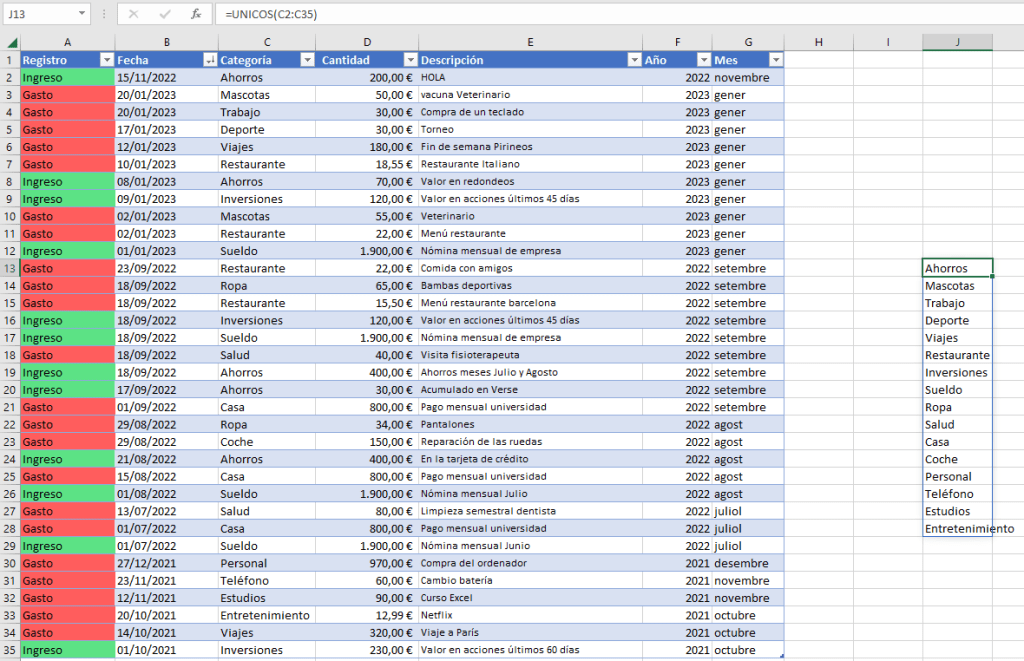Click the Cancel X icon in formula bar

(134, 15)
